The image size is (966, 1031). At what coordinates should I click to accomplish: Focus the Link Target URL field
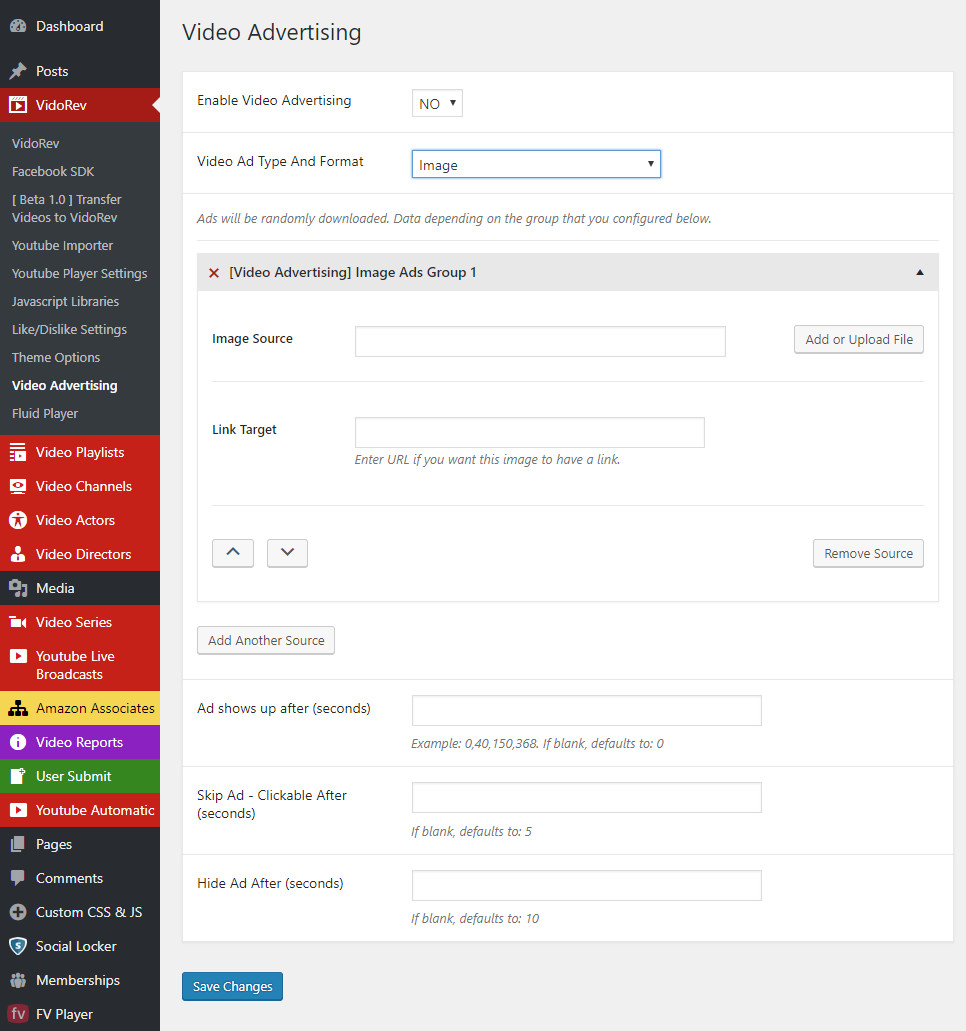coord(530,433)
